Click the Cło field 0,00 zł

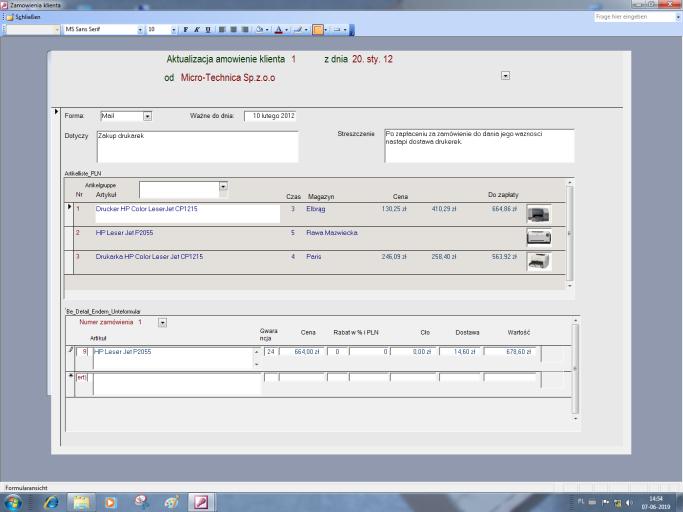(413, 352)
